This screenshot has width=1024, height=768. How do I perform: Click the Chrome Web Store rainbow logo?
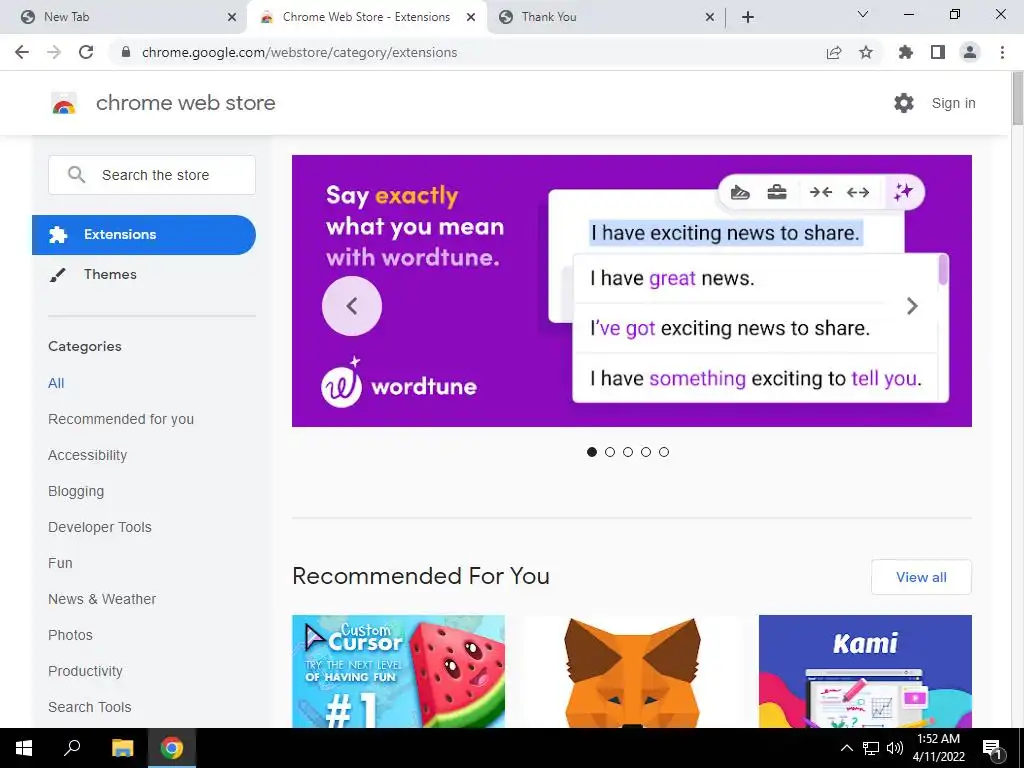64,103
